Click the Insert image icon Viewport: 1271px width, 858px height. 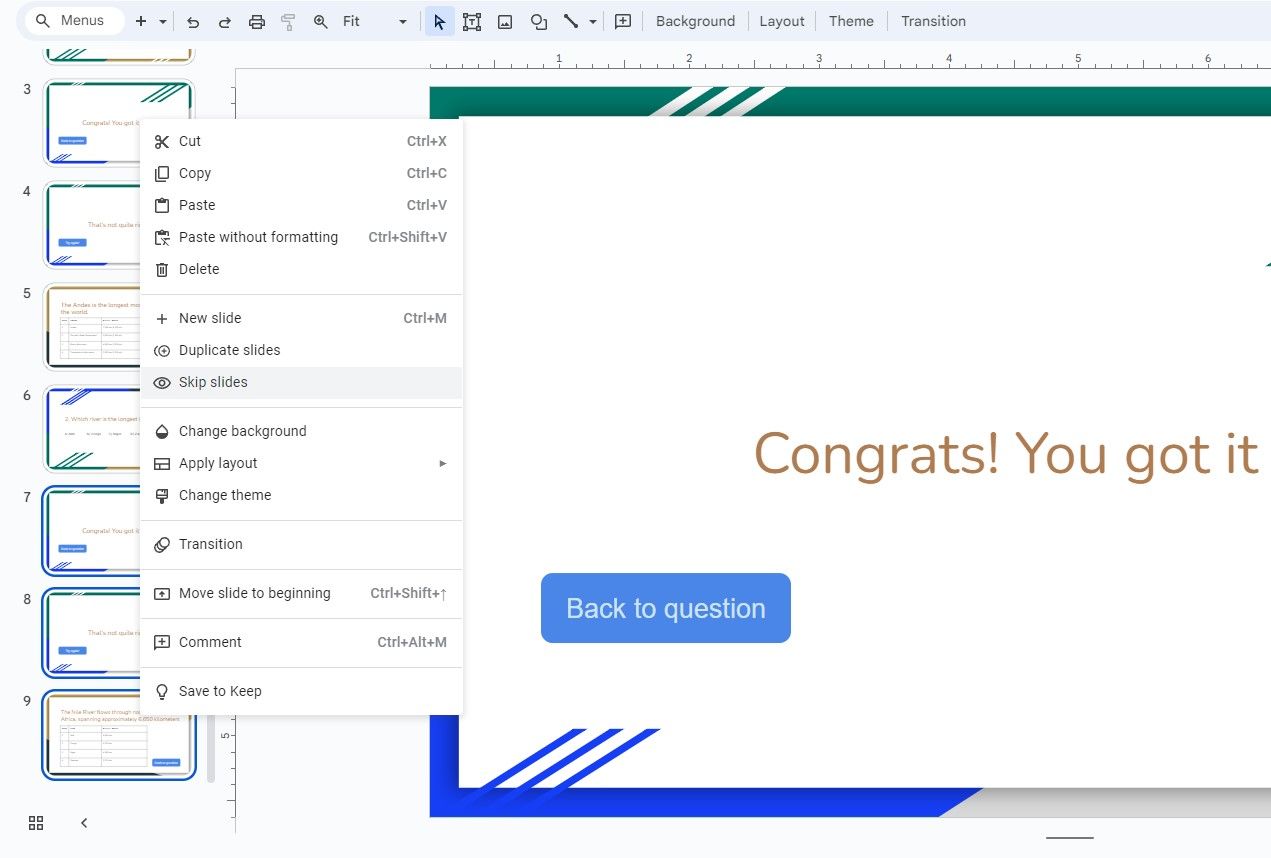[x=505, y=21]
